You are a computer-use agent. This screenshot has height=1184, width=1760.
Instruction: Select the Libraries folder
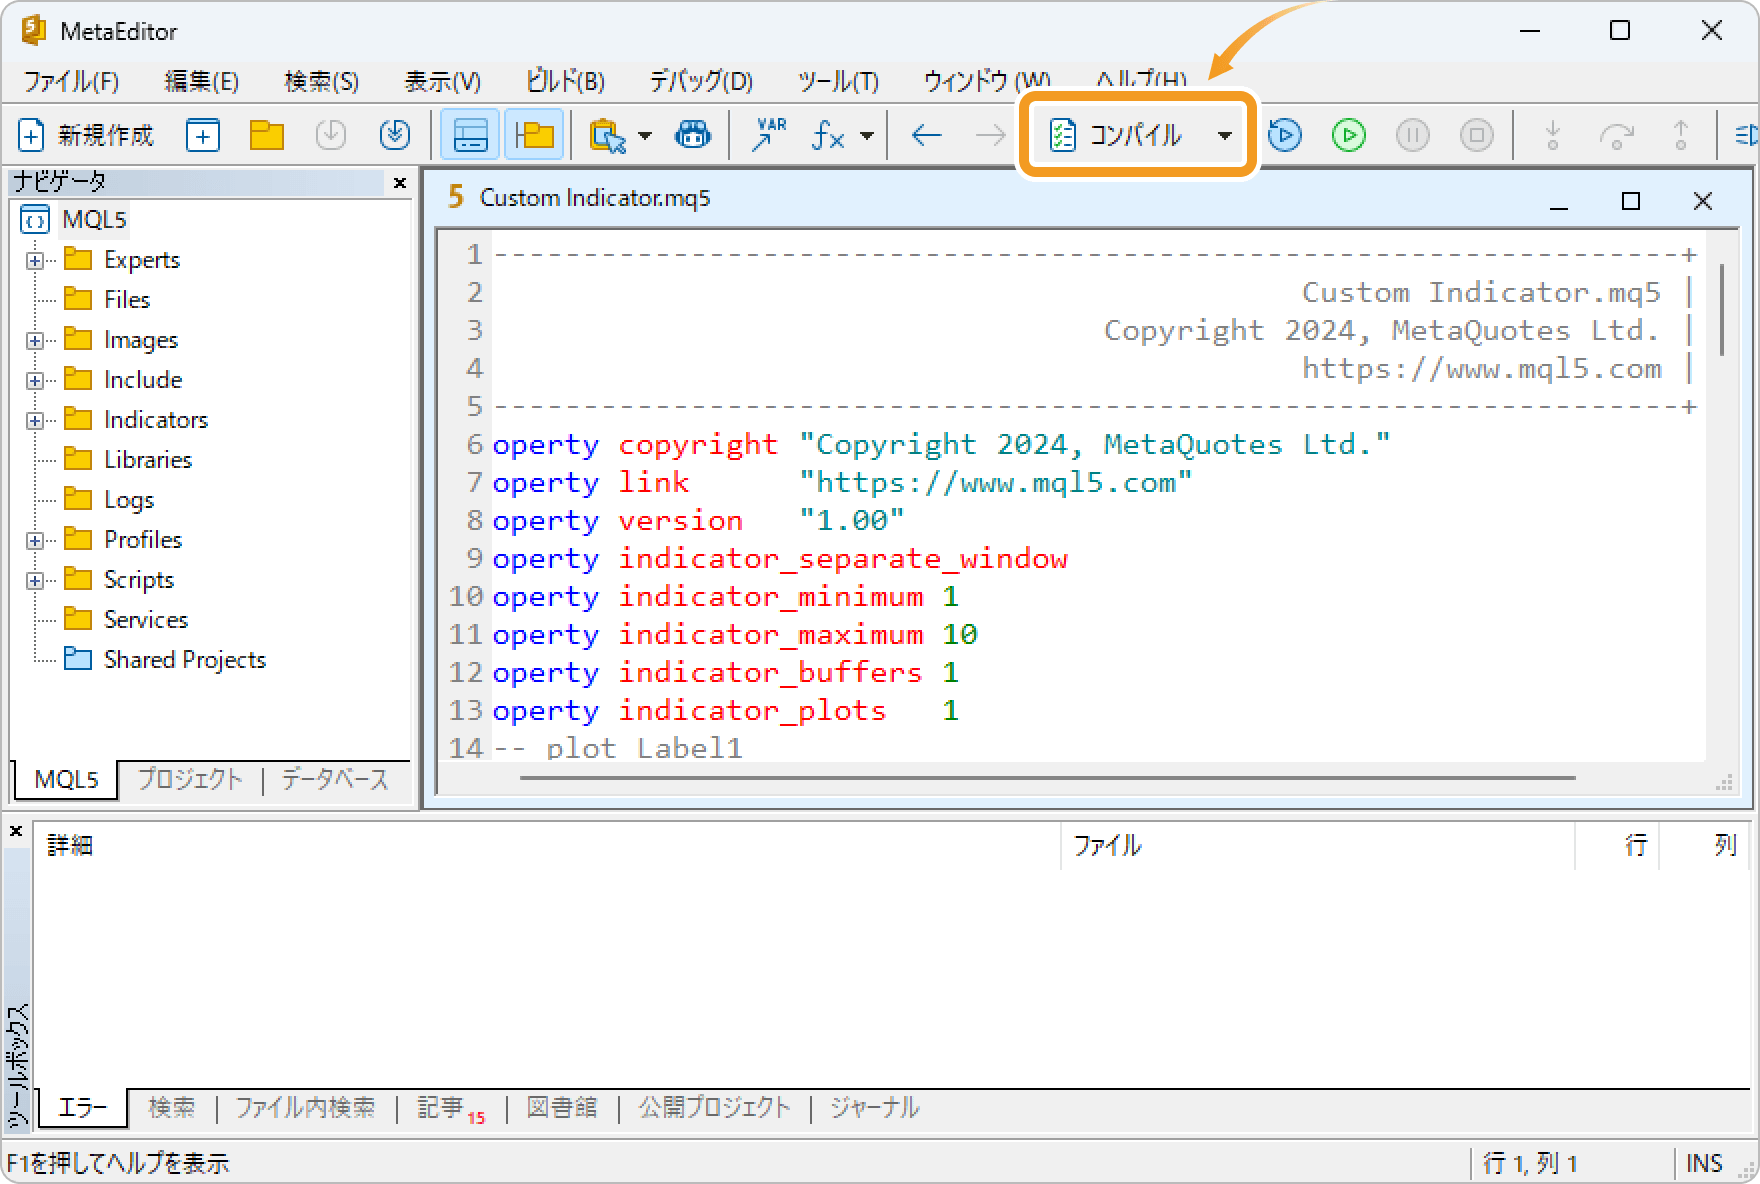point(148,460)
